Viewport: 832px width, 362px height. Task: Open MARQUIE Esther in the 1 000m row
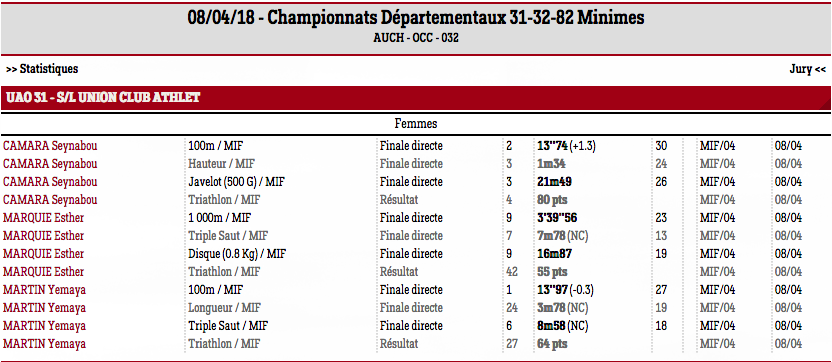coord(44,218)
